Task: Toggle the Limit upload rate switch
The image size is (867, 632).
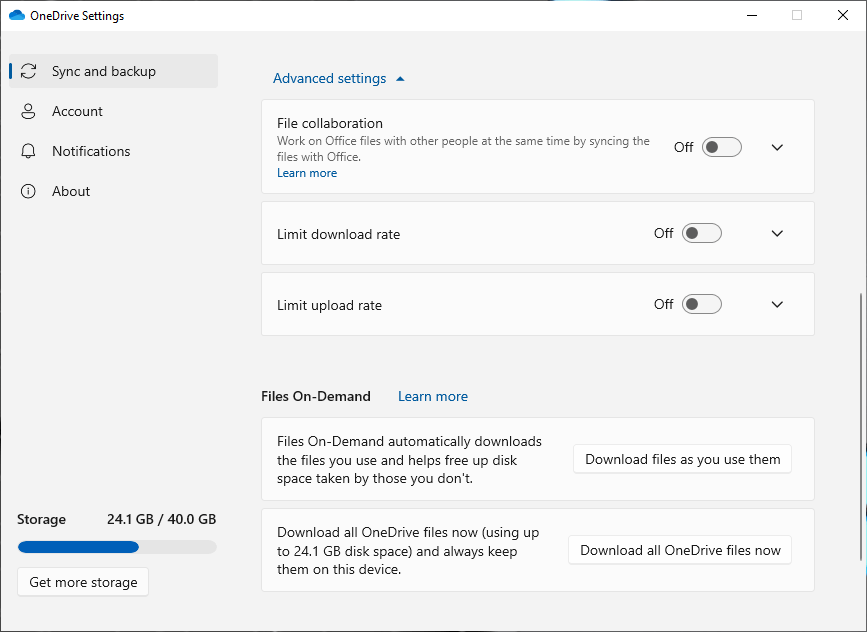Action: coord(701,304)
